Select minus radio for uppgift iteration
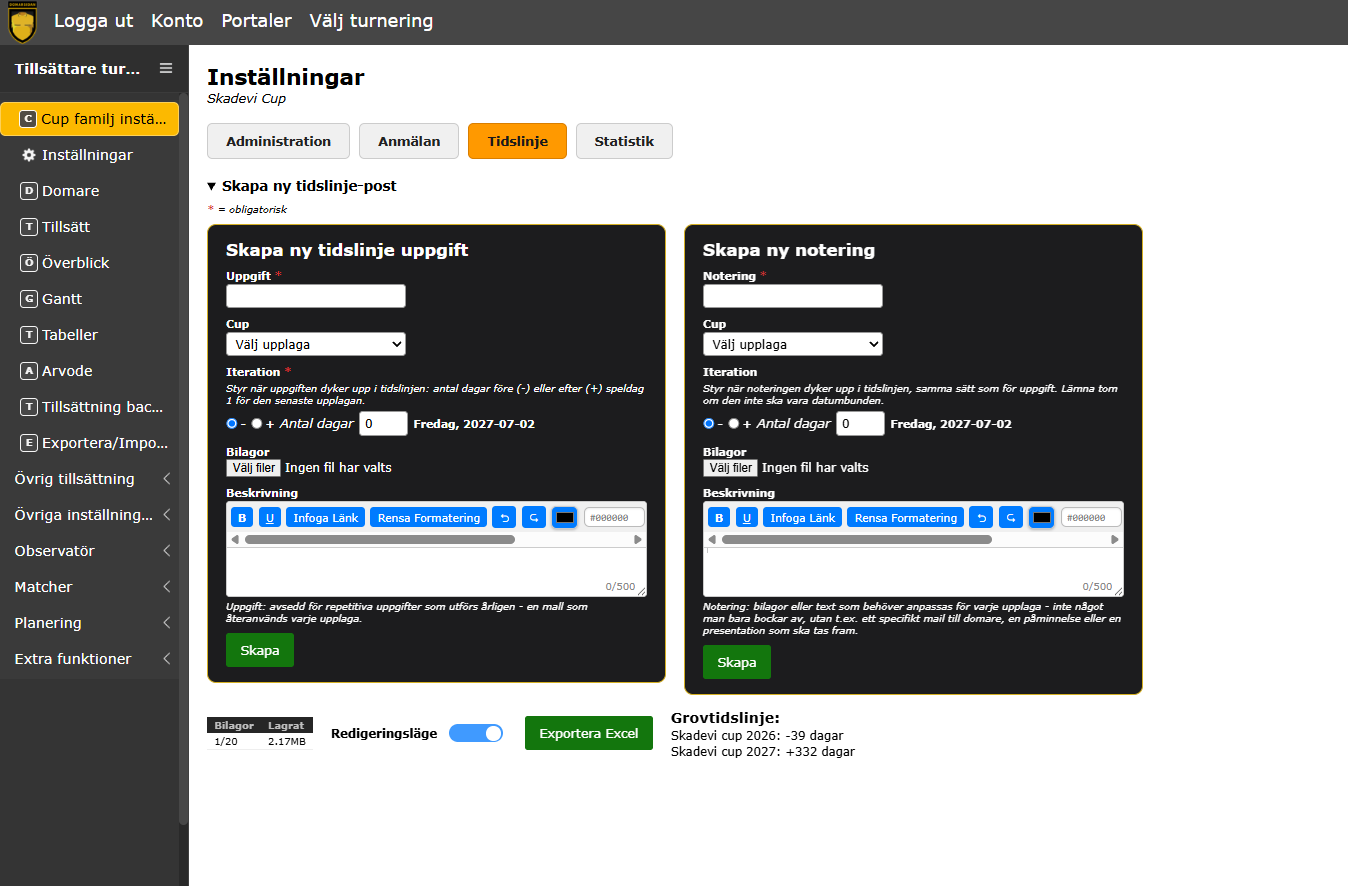The image size is (1348, 886). click(x=232, y=424)
